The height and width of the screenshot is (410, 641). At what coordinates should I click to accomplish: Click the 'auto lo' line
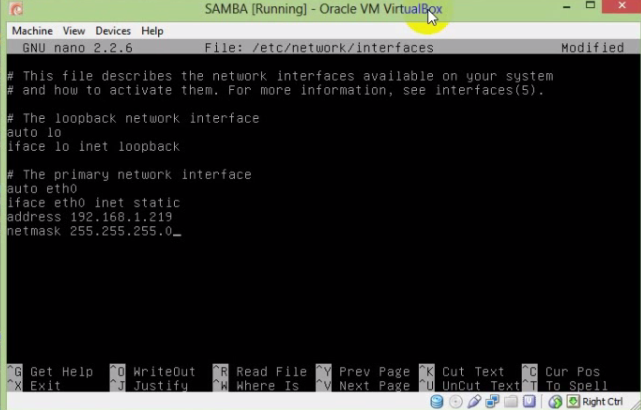(x=34, y=132)
